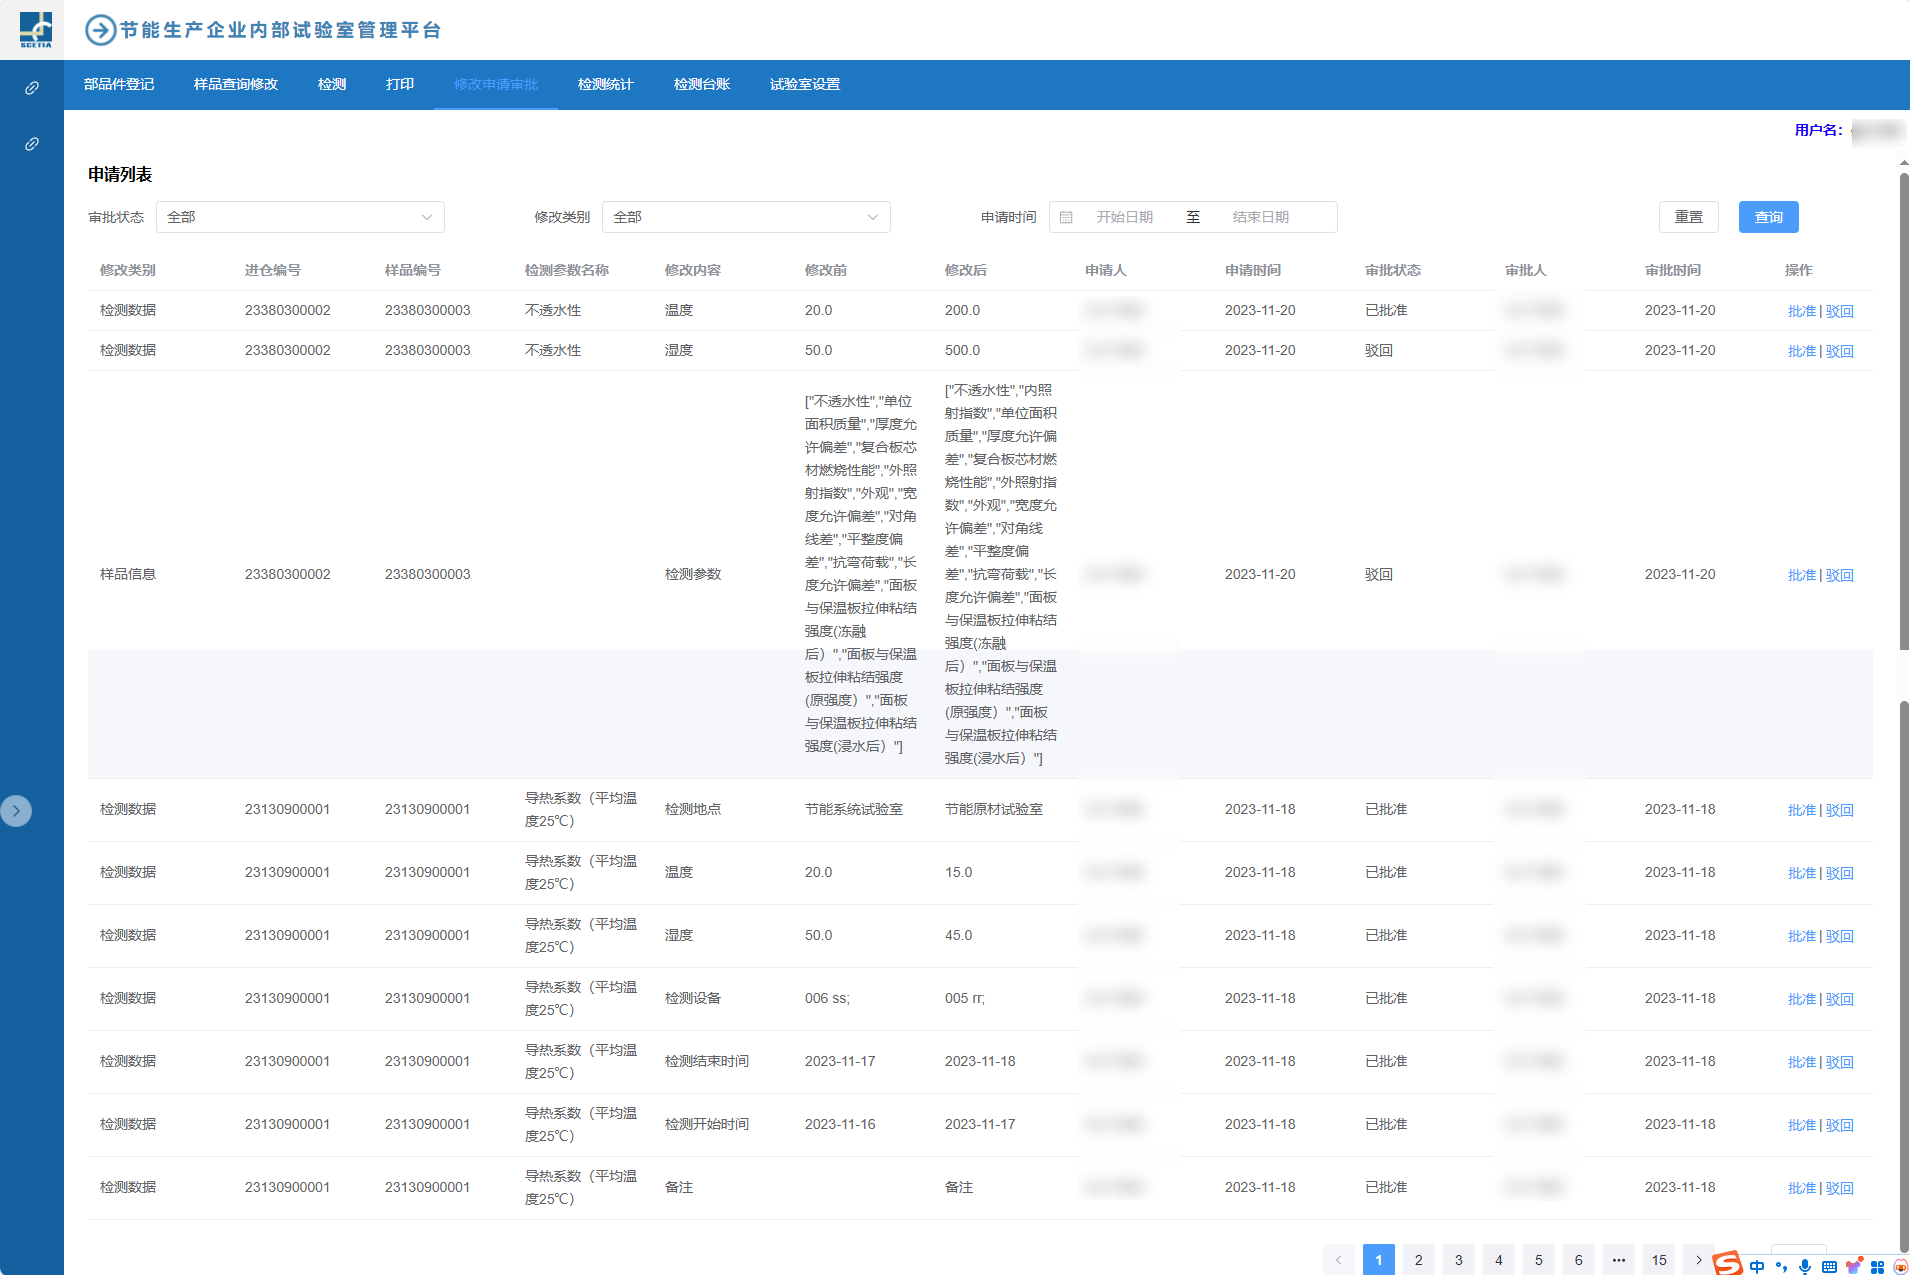Click the second chain link sidebar icon
1910x1275 pixels.
tap(32, 144)
